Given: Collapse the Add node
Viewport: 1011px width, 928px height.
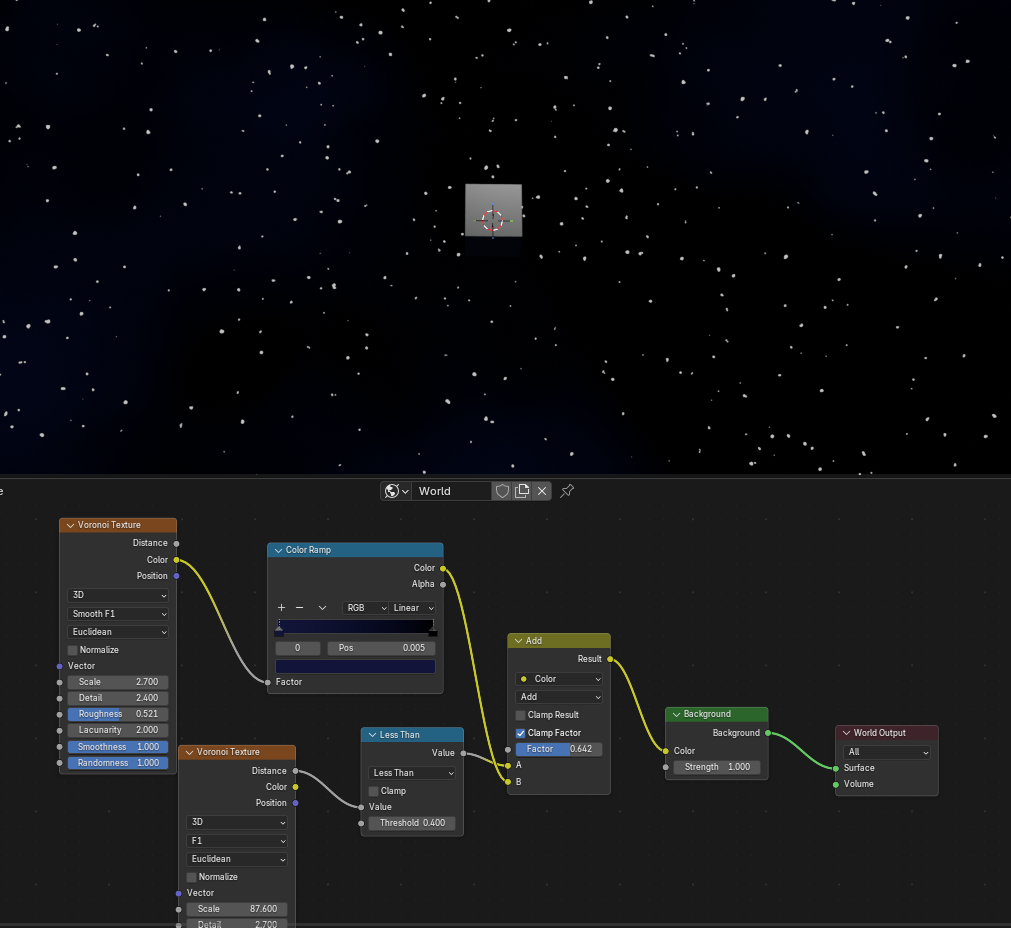Looking at the screenshot, I should (518, 641).
